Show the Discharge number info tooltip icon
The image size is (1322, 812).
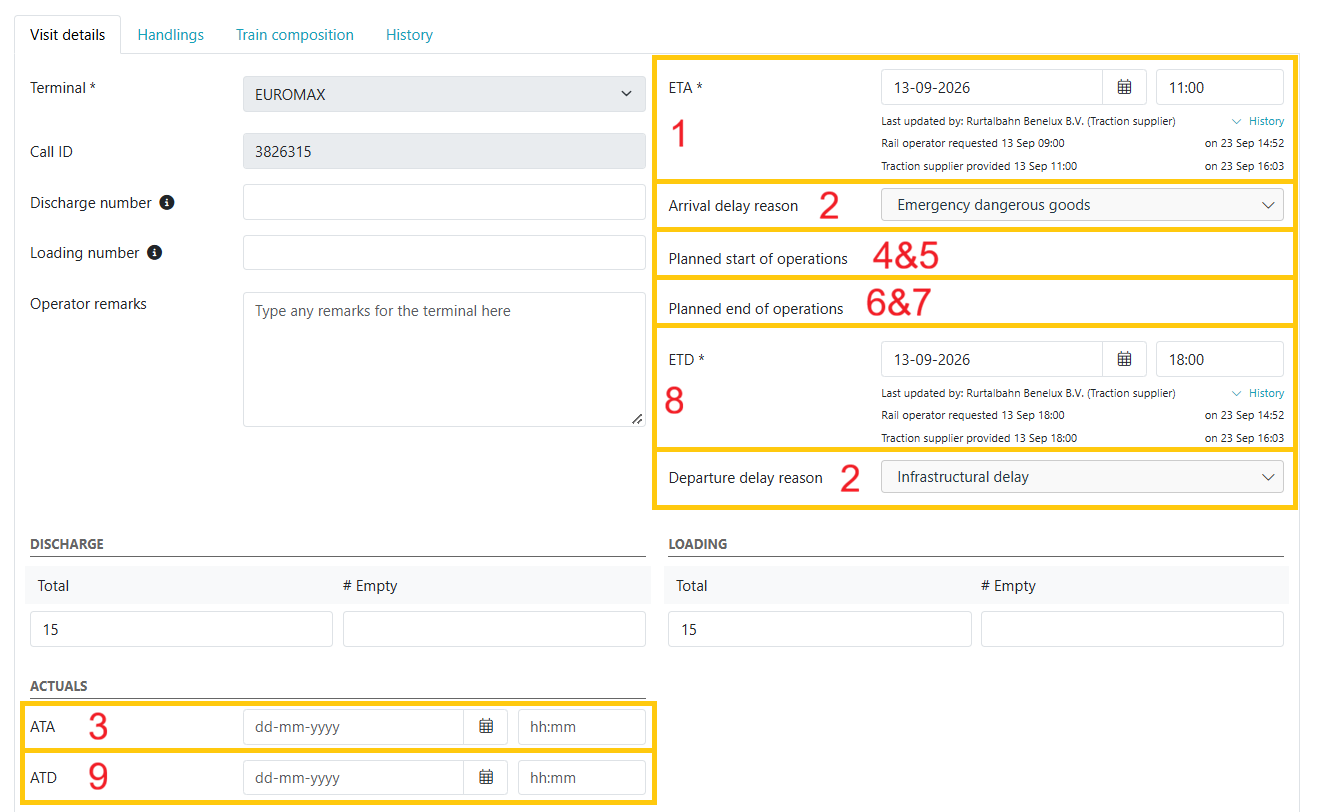click(167, 202)
